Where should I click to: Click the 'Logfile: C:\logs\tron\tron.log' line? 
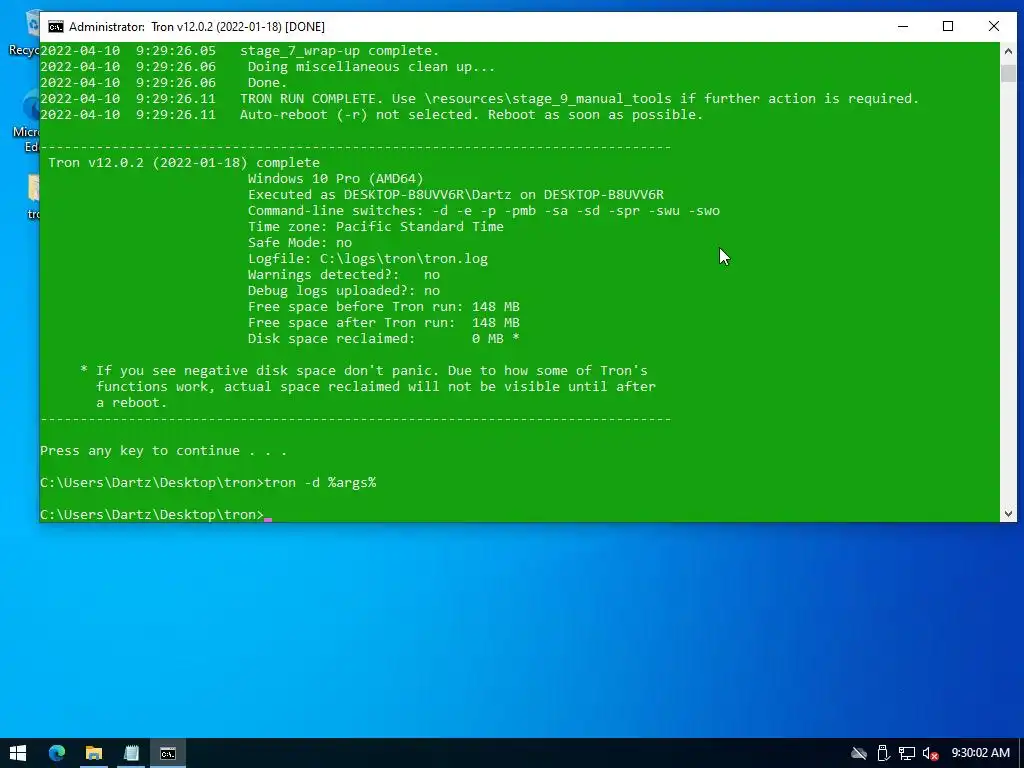368,259
